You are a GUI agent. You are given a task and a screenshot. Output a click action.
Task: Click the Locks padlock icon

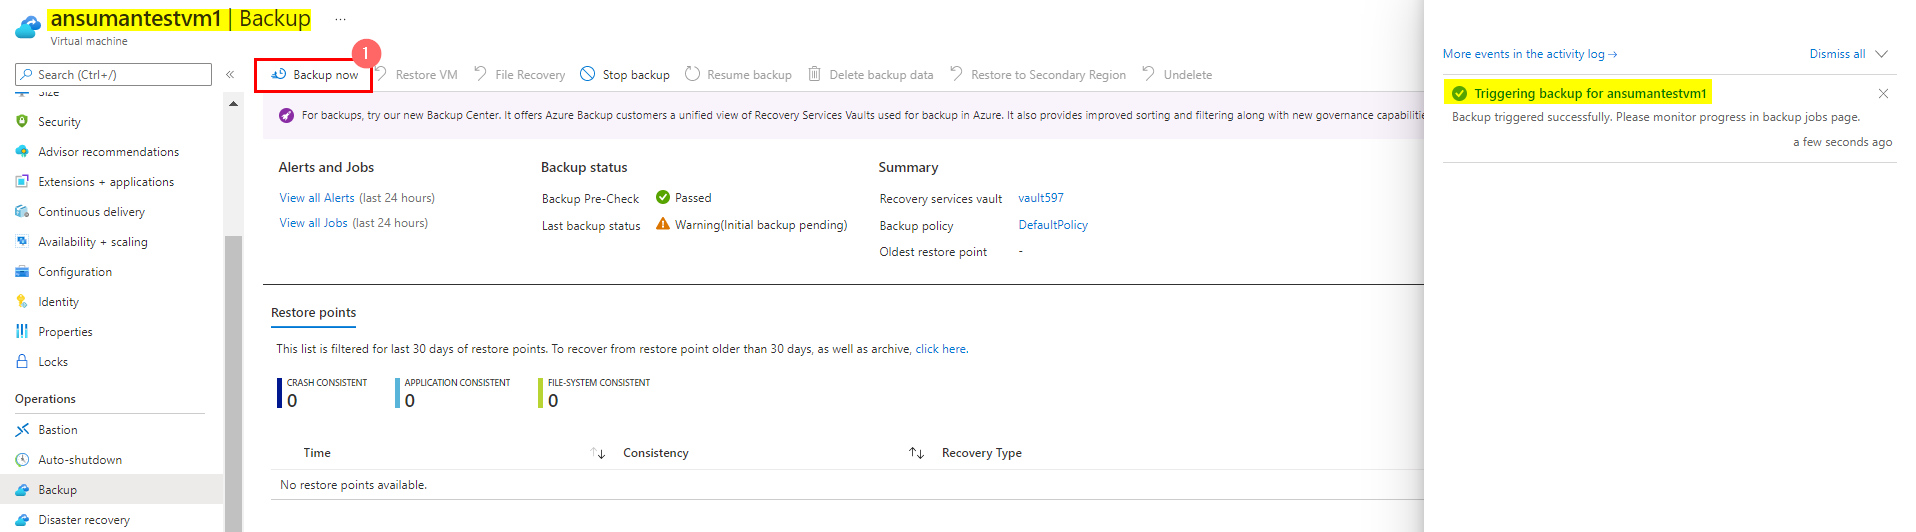click(22, 361)
